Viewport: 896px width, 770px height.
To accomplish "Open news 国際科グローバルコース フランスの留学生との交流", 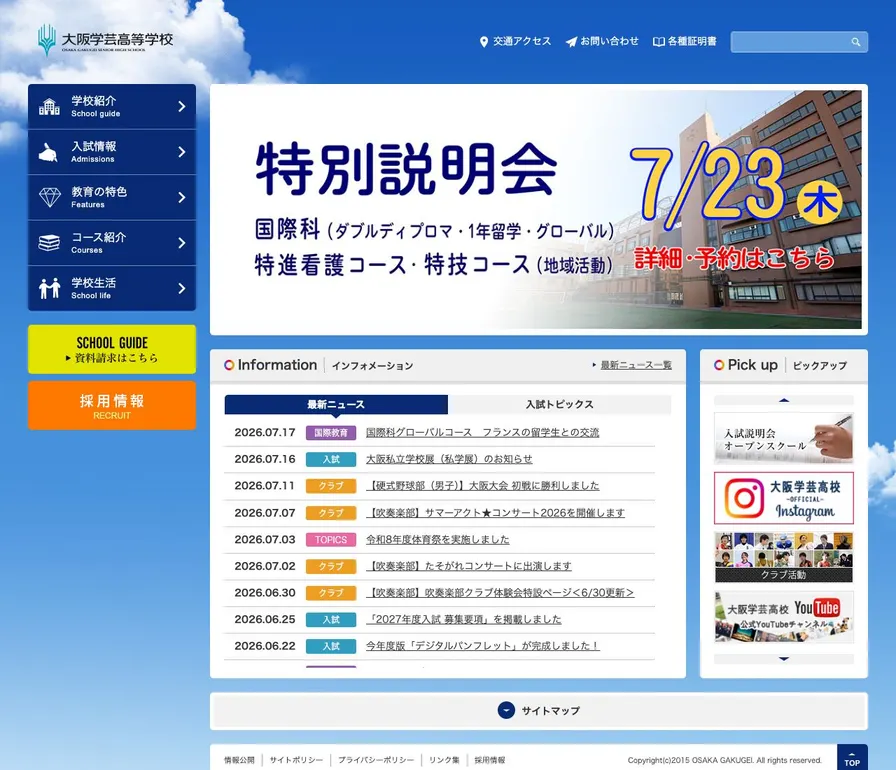I will pyautogui.click(x=482, y=432).
